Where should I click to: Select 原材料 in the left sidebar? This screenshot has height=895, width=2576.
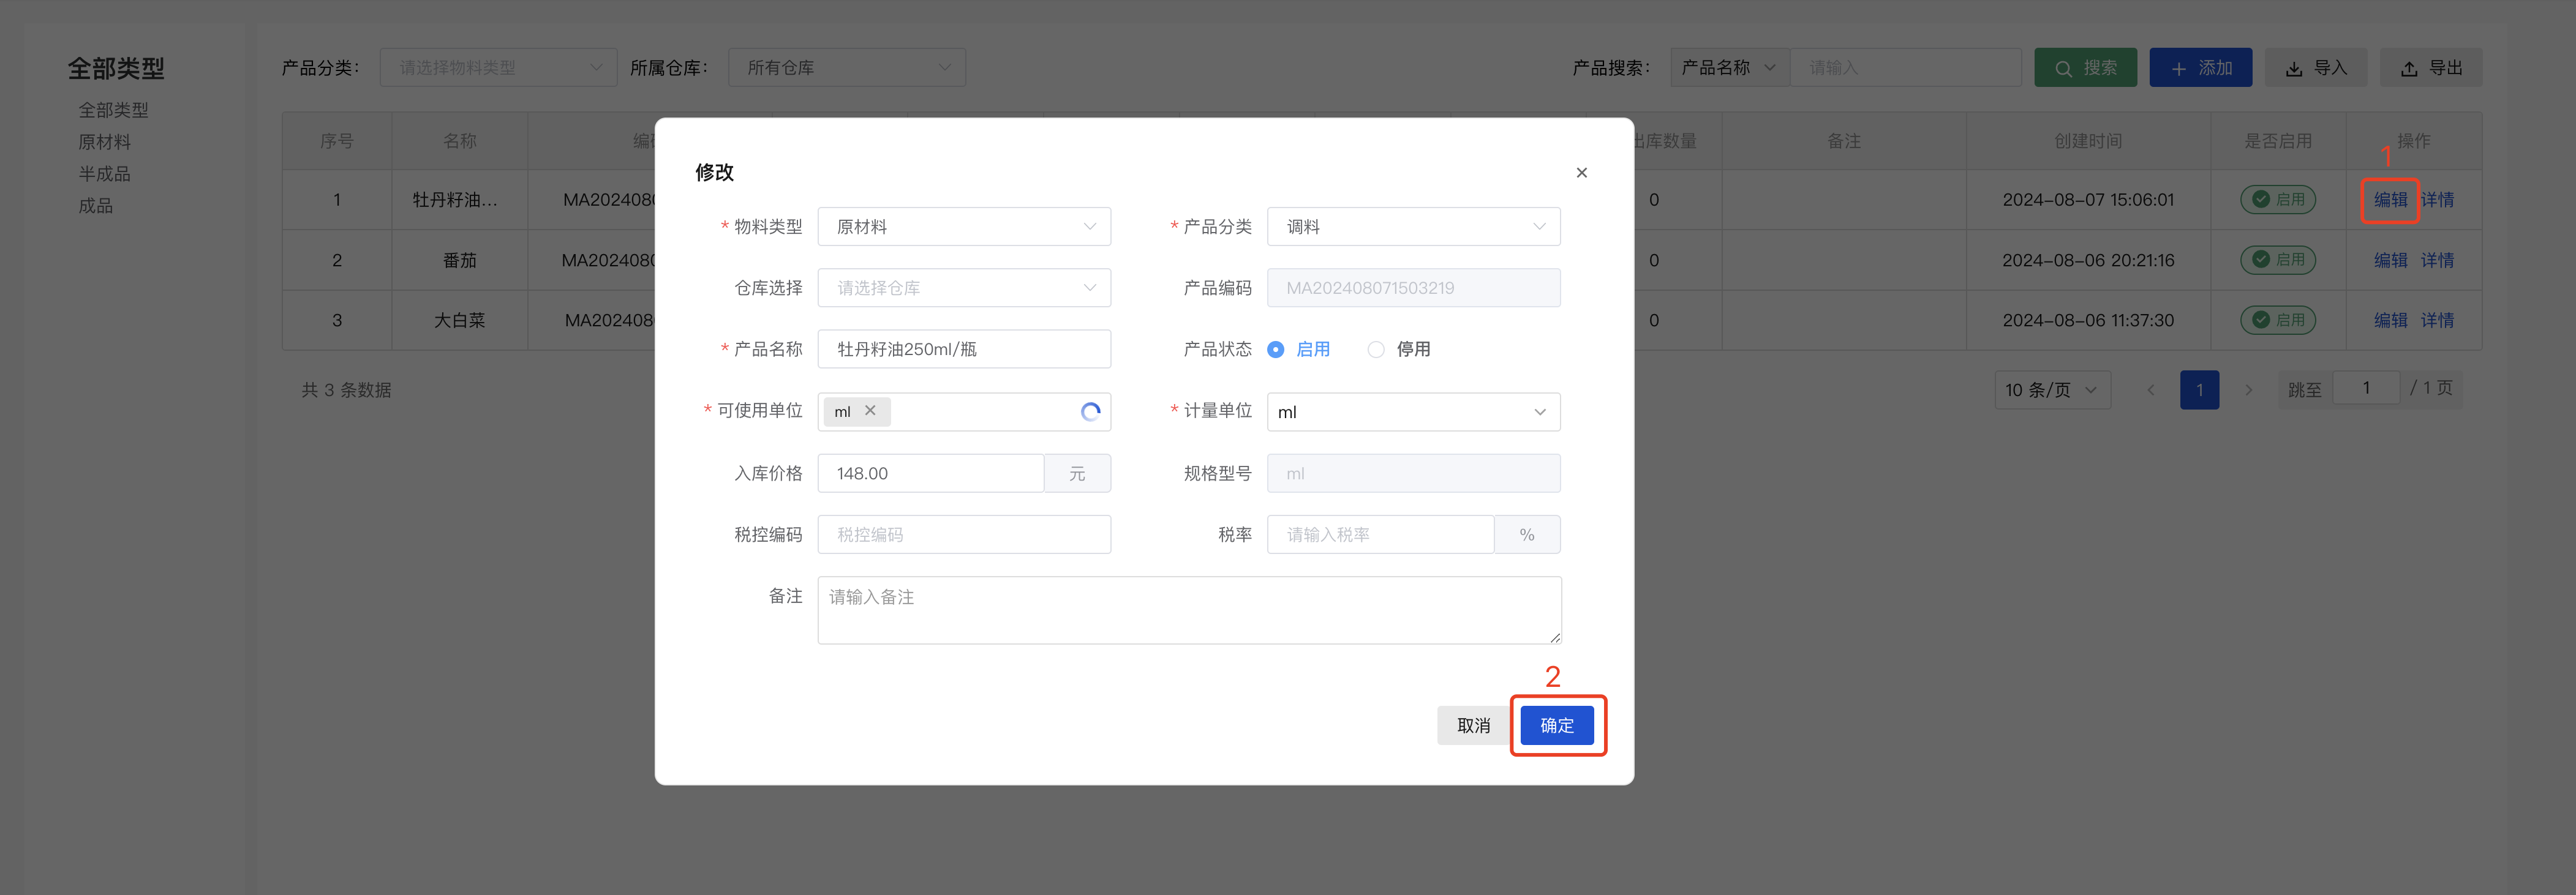[105, 142]
